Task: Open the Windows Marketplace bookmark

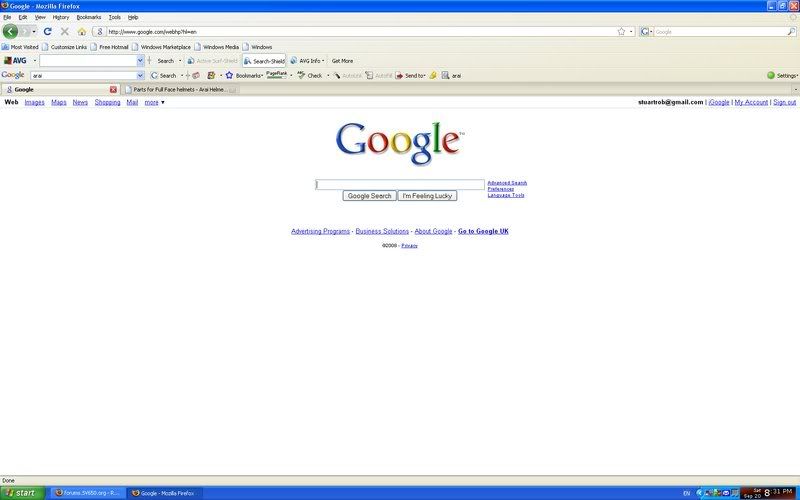Action: pos(161,47)
